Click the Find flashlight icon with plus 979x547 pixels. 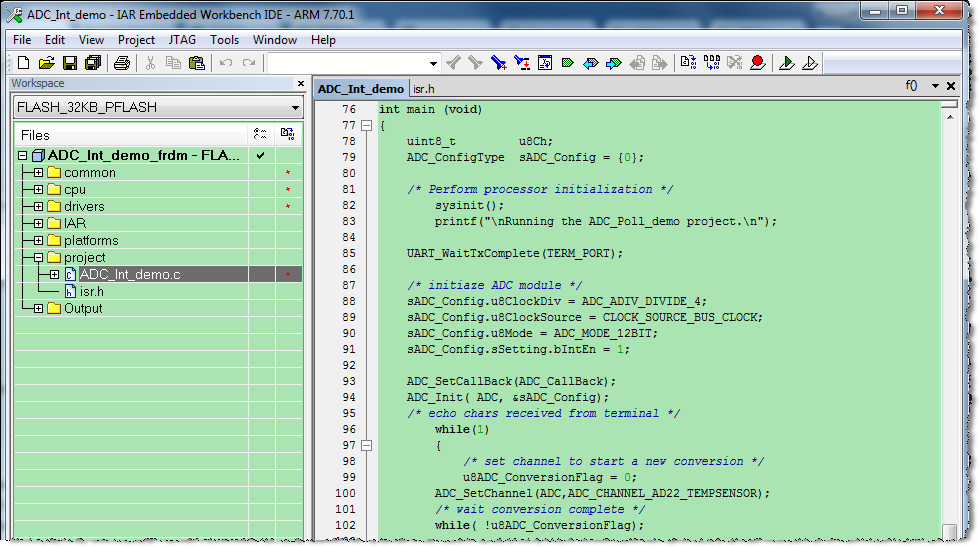498,63
